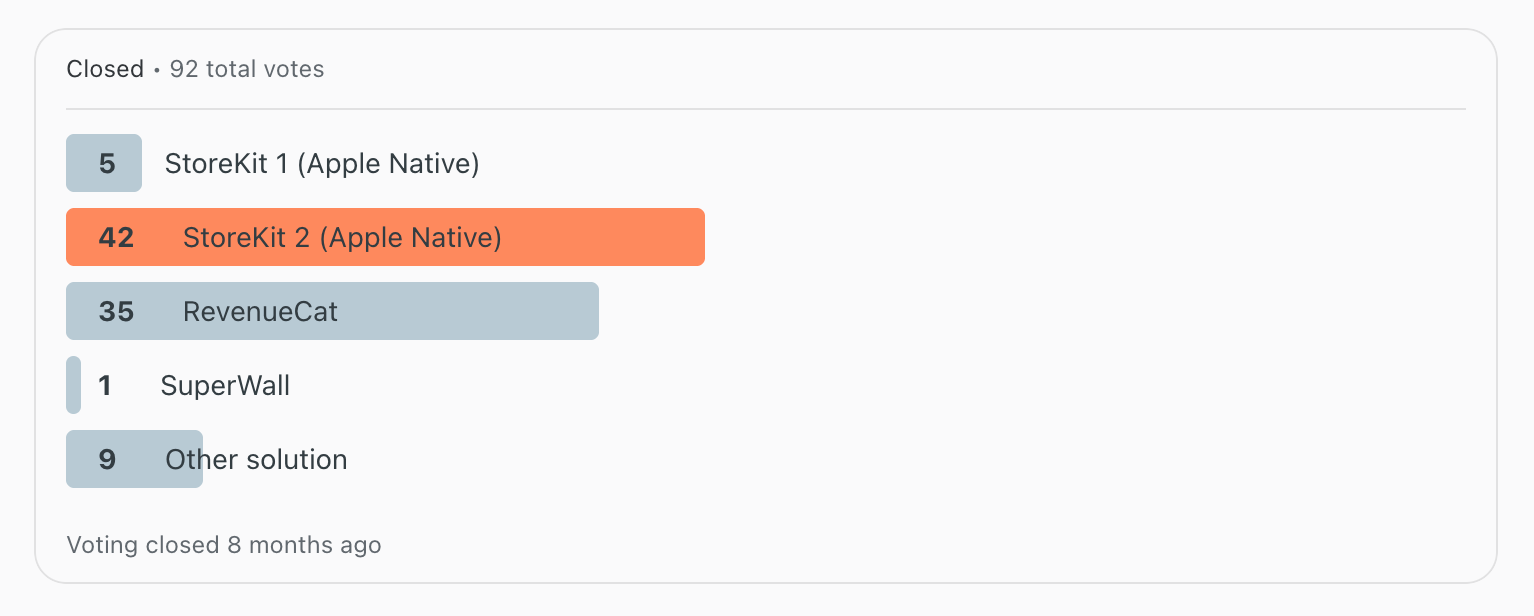Image resolution: width=1534 pixels, height=616 pixels.
Task: Select the Other solution option label
Action: (256, 459)
